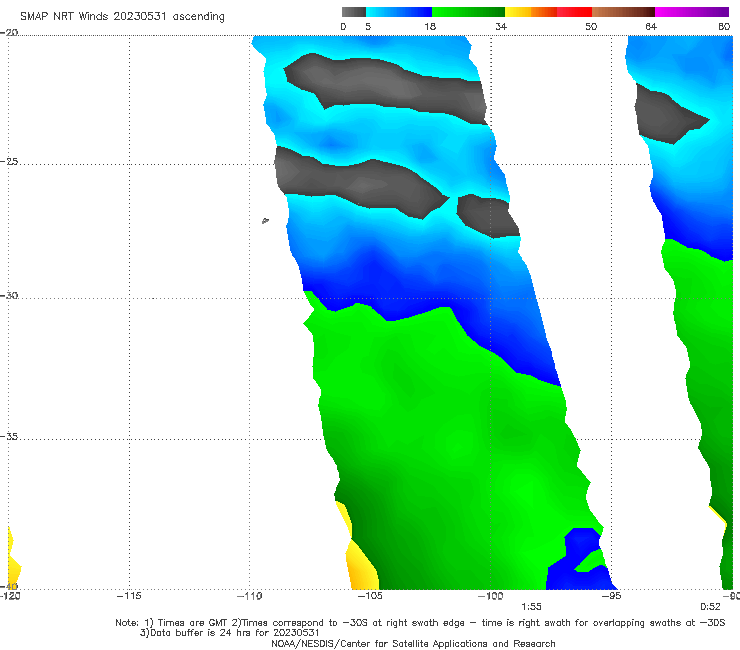Click the green 18-34 segment of color bar
This screenshot has width=740, height=650.
click(x=468, y=12)
